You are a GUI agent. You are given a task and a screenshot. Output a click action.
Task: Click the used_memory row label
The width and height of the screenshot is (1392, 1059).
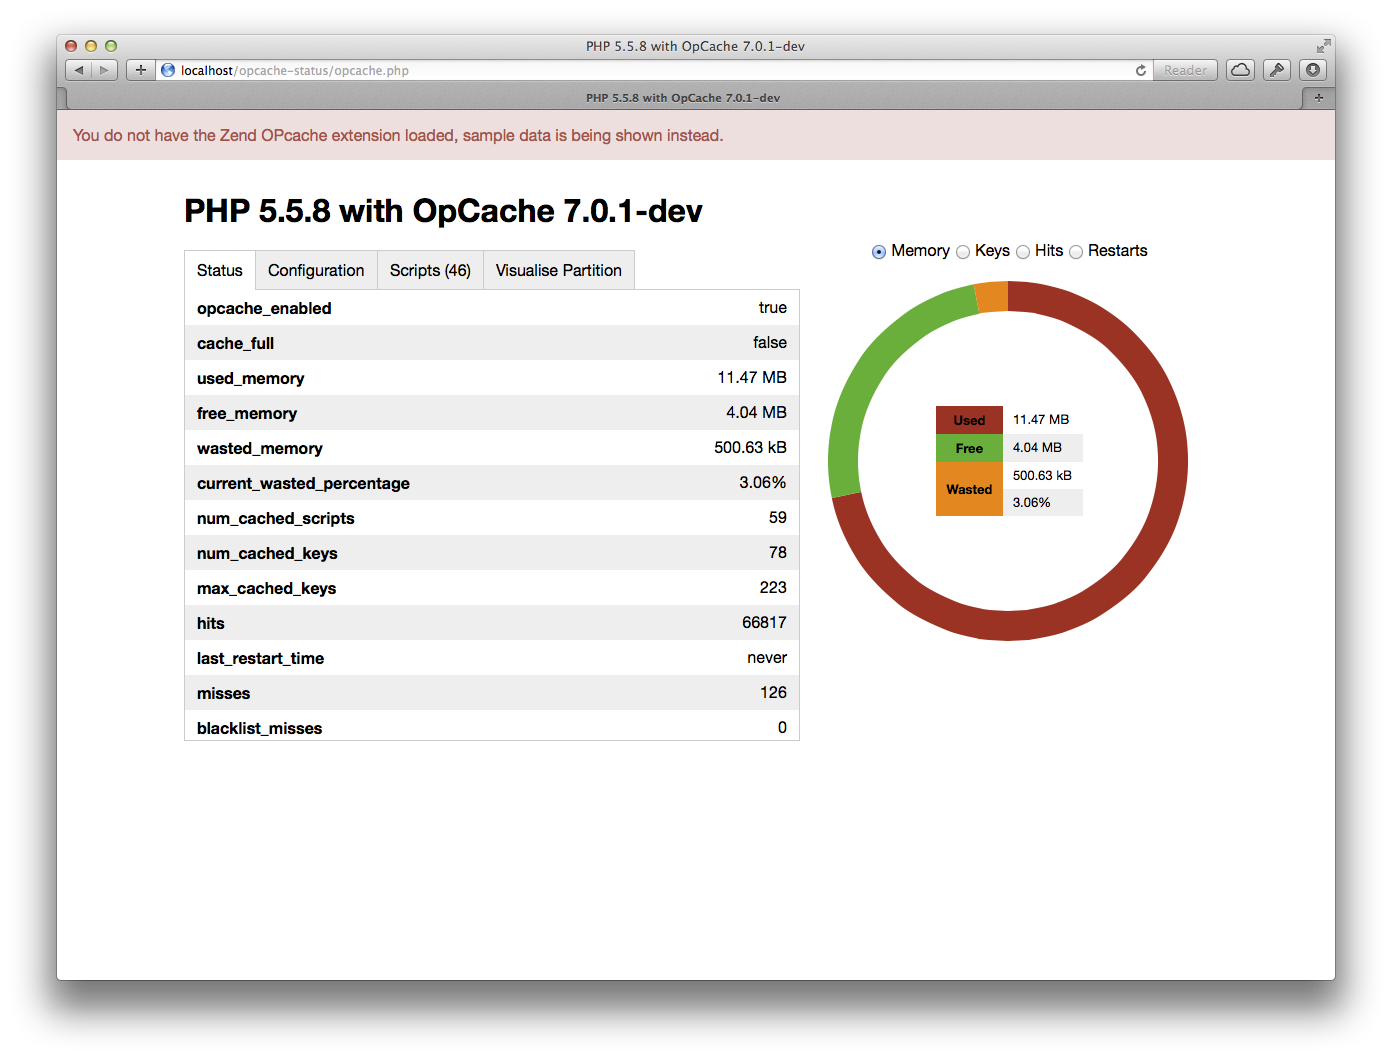[251, 378]
